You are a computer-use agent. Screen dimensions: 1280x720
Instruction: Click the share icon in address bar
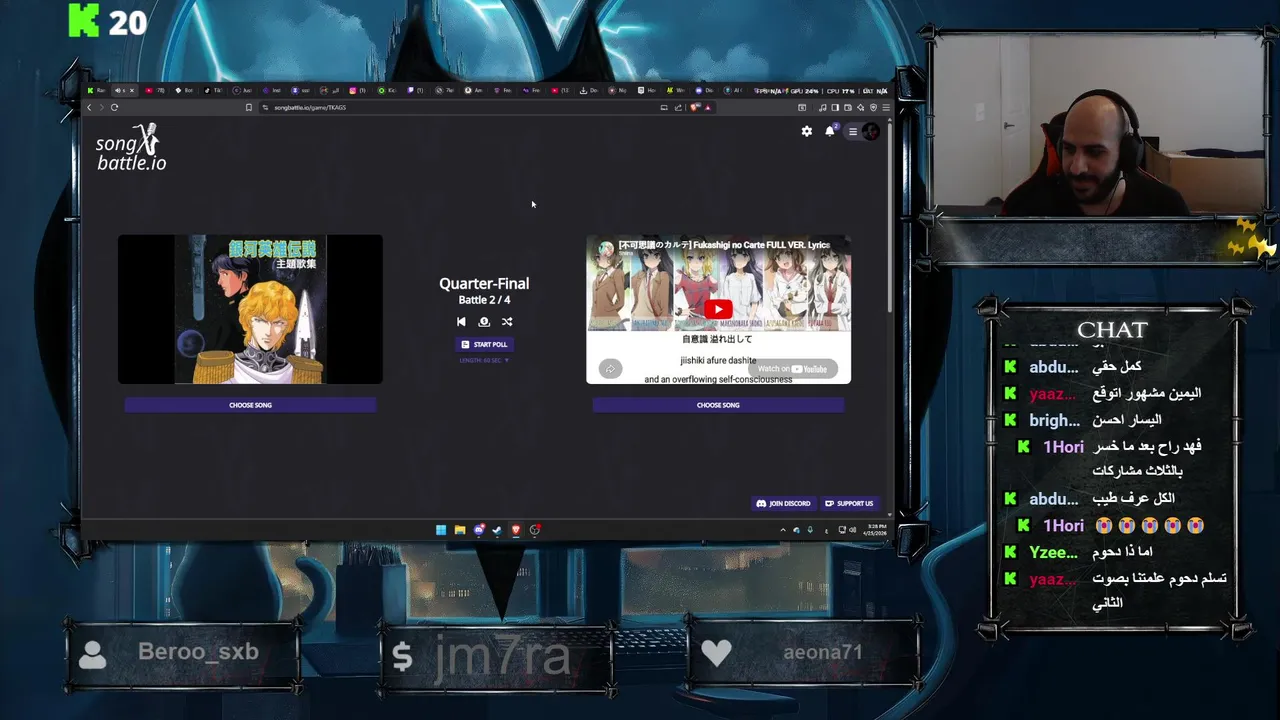coord(678,107)
